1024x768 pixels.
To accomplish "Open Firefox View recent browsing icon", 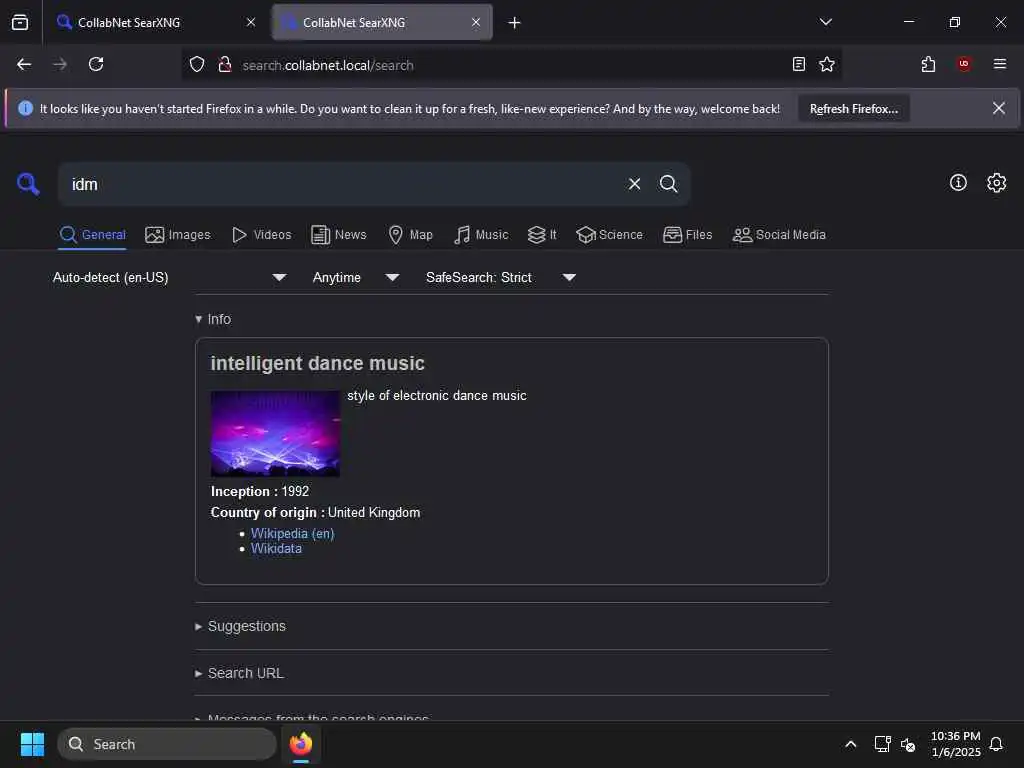I will [x=20, y=22].
